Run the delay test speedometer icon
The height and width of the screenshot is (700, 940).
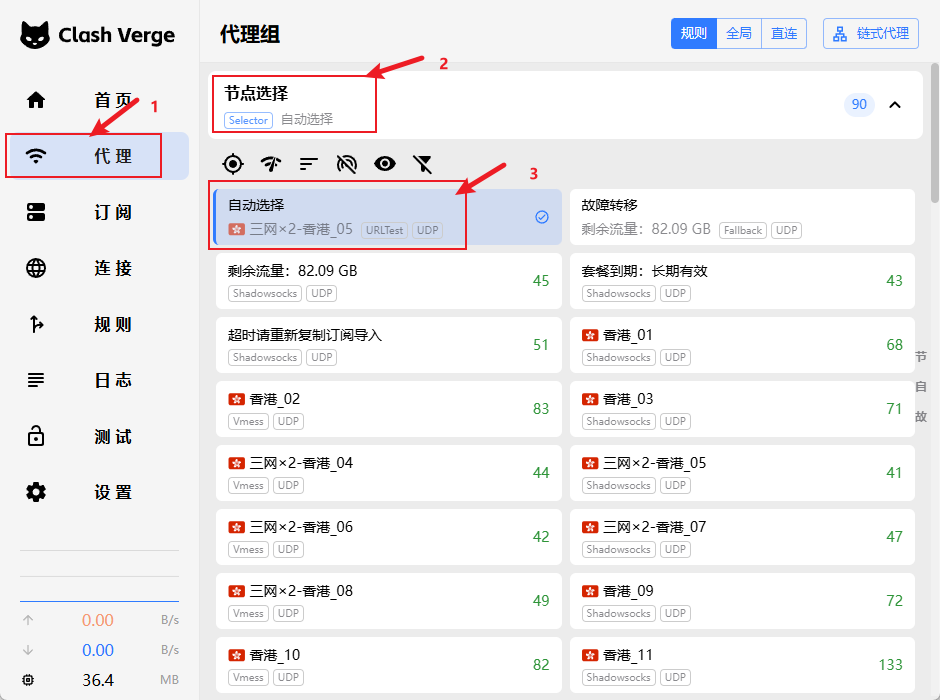(x=271, y=164)
